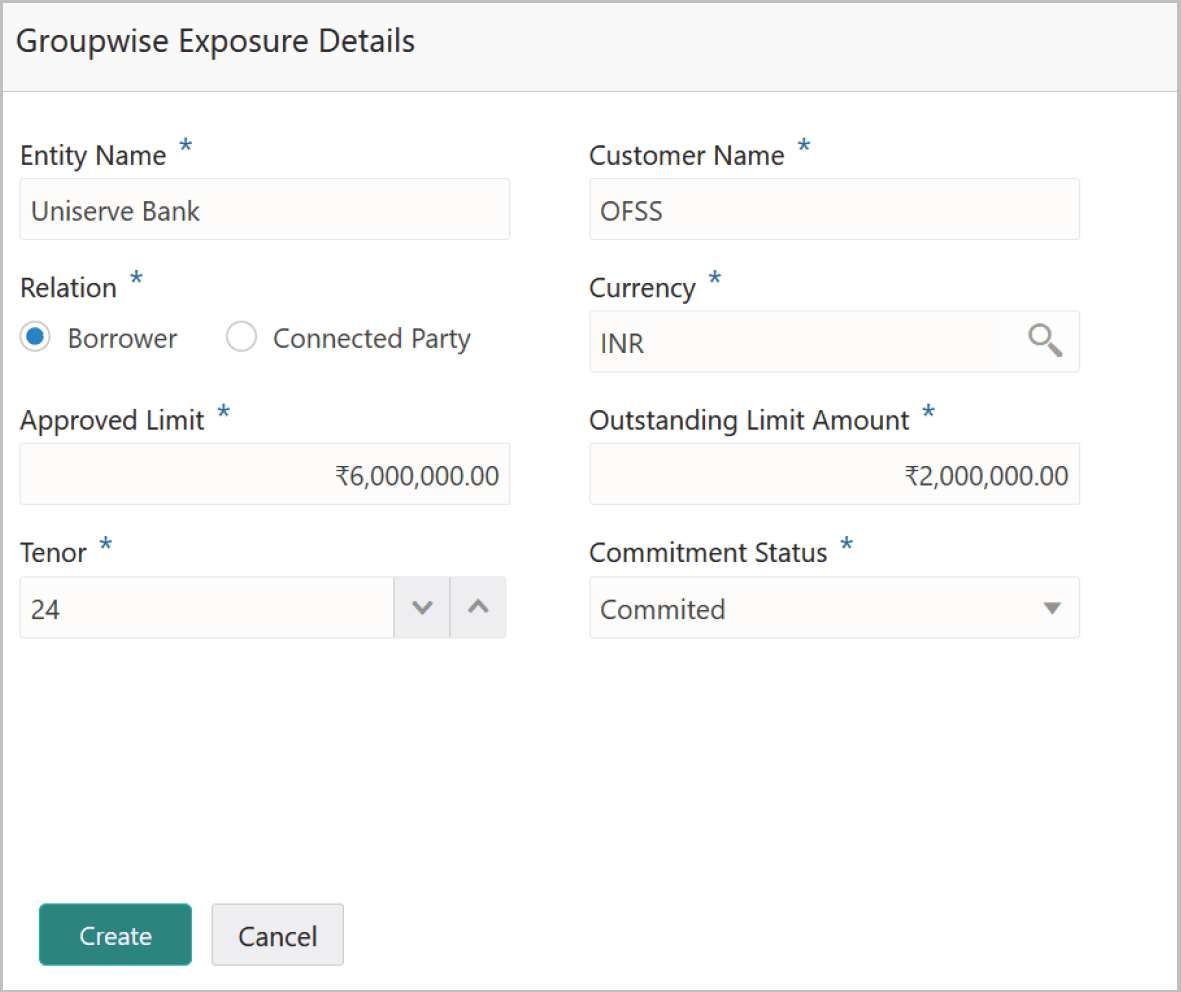Click the Tenor label text
This screenshot has height=992, width=1181.
[53, 553]
